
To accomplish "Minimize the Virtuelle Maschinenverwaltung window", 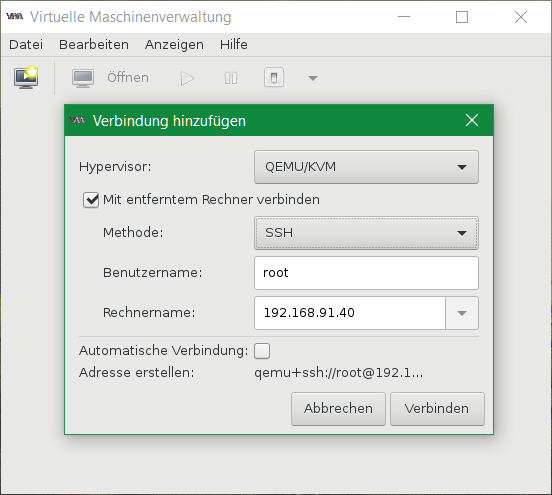I will 404,17.
